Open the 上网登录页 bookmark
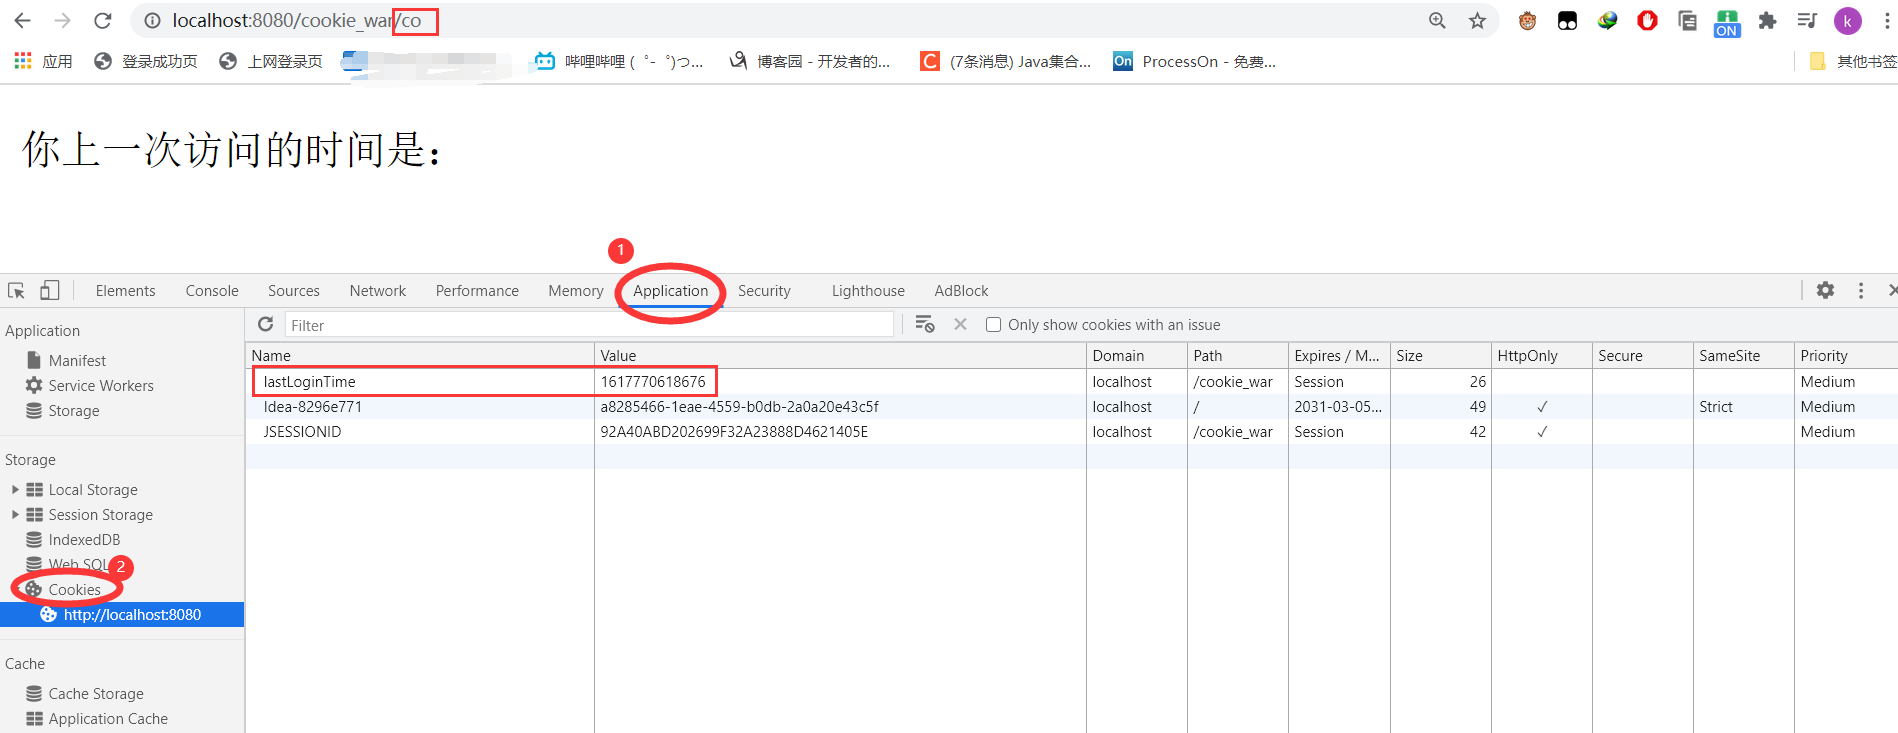Viewport: 1898px width, 733px height. (271, 61)
